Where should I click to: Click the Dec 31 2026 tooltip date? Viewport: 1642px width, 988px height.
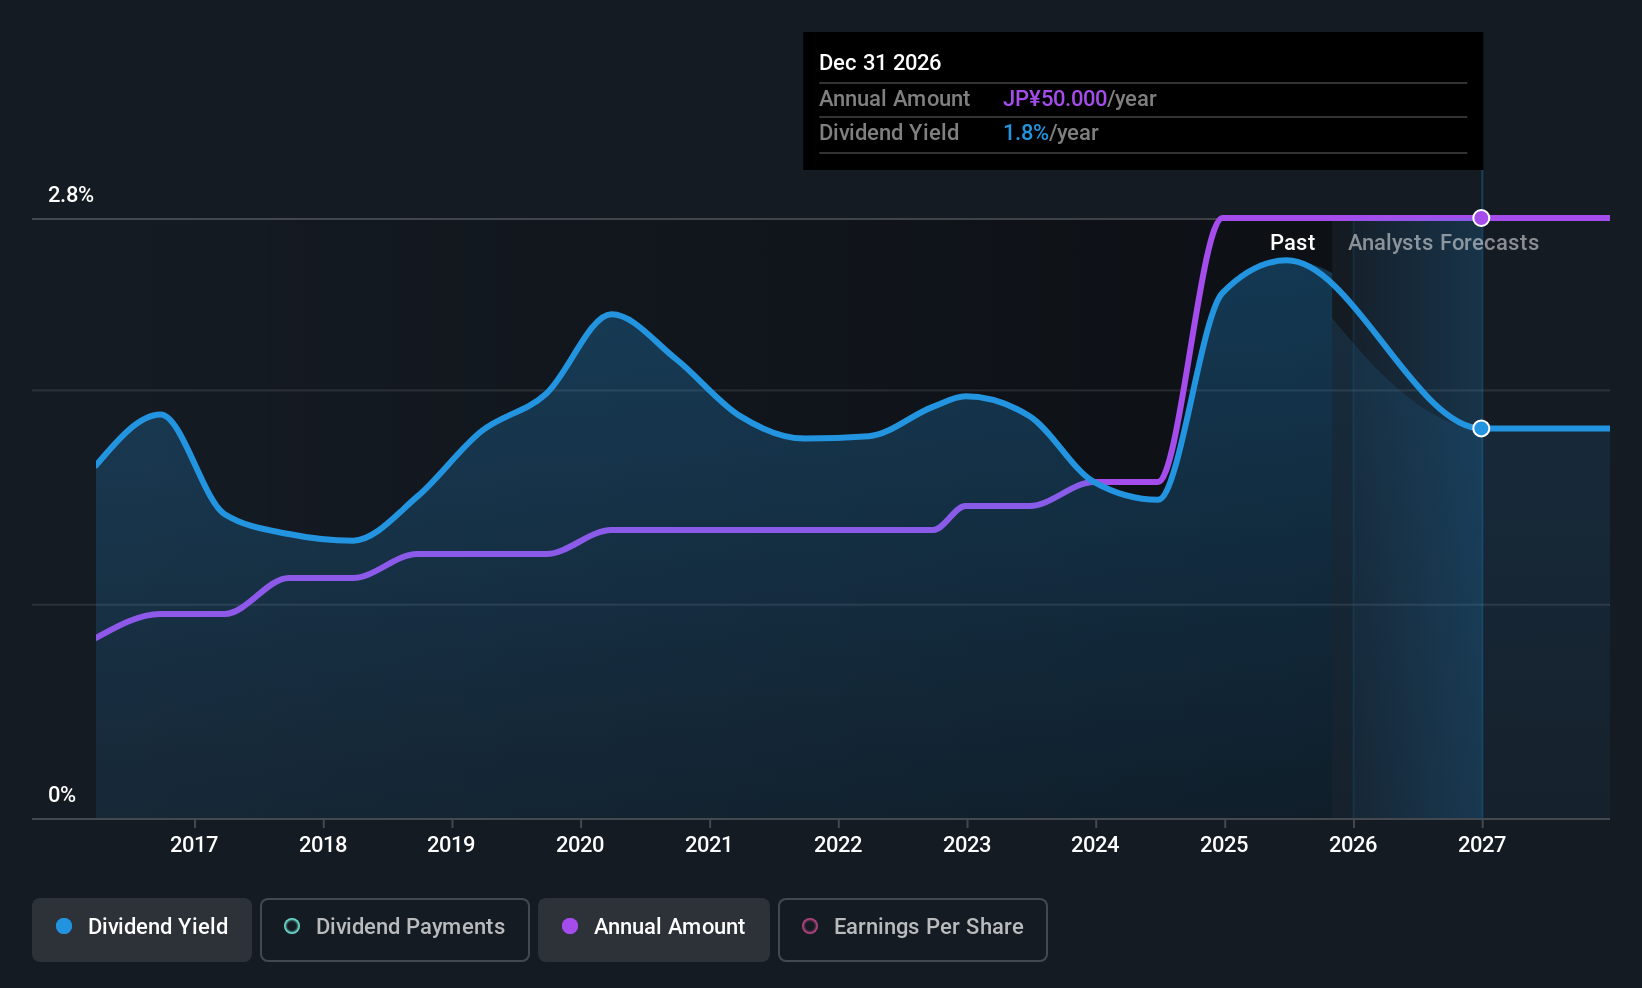(880, 63)
